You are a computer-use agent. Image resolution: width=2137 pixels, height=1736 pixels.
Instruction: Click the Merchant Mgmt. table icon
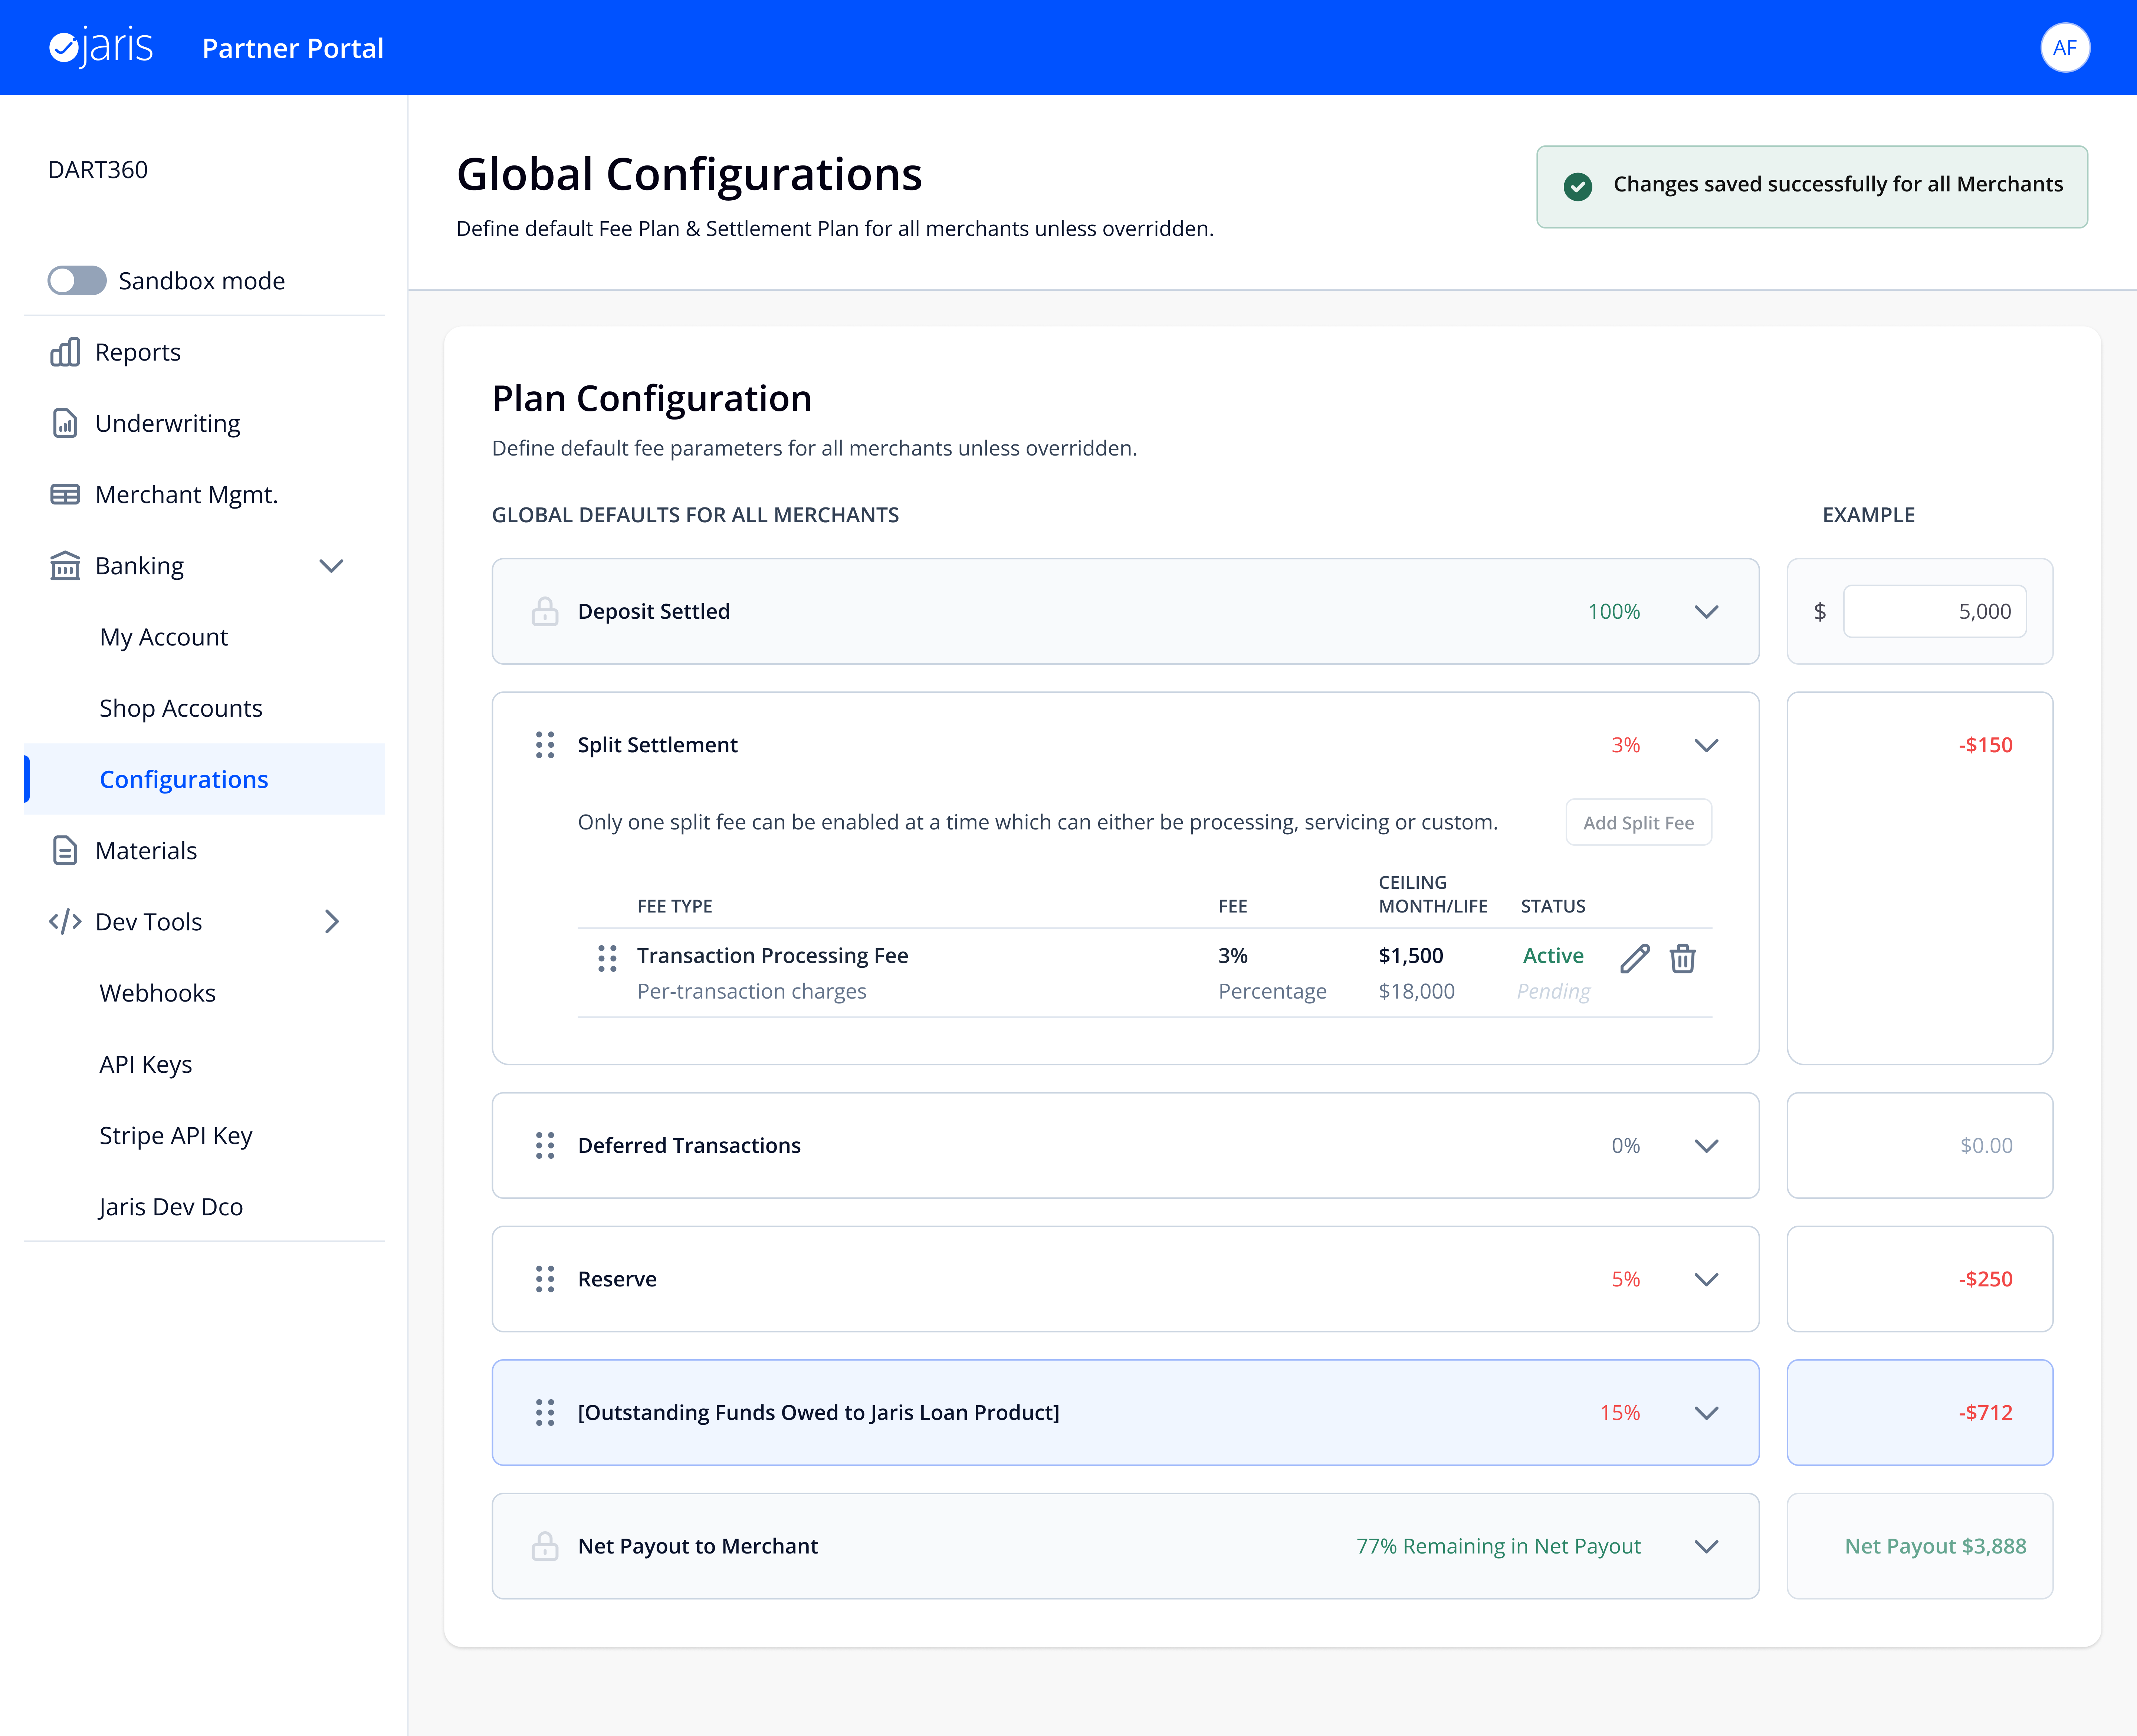pos(65,495)
